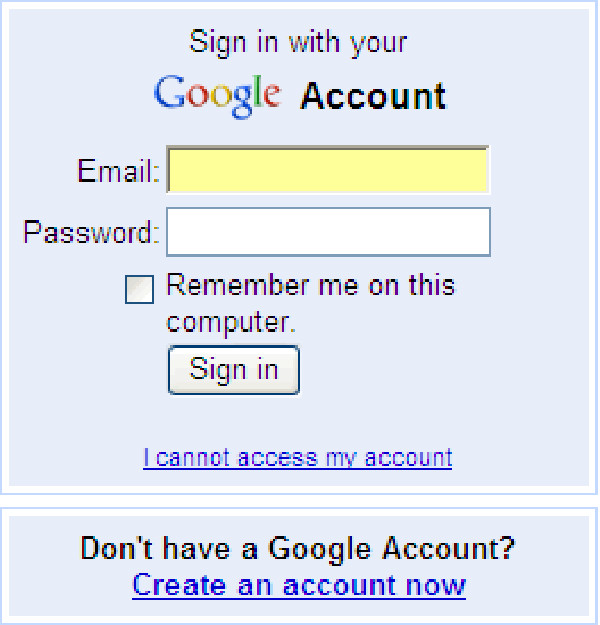Click the bold 'Account' text beside logo
The height and width of the screenshot is (625, 600).
(373, 97)
